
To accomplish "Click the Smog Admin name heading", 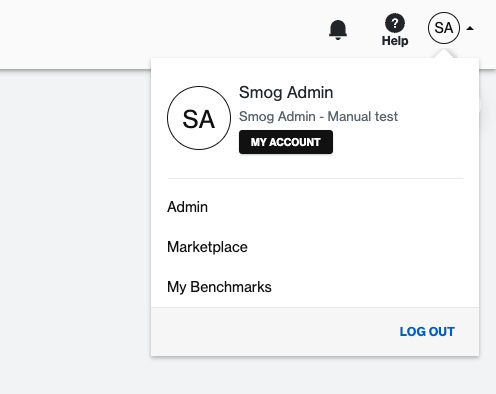I will pyautogui.click(x=286, y=92).
